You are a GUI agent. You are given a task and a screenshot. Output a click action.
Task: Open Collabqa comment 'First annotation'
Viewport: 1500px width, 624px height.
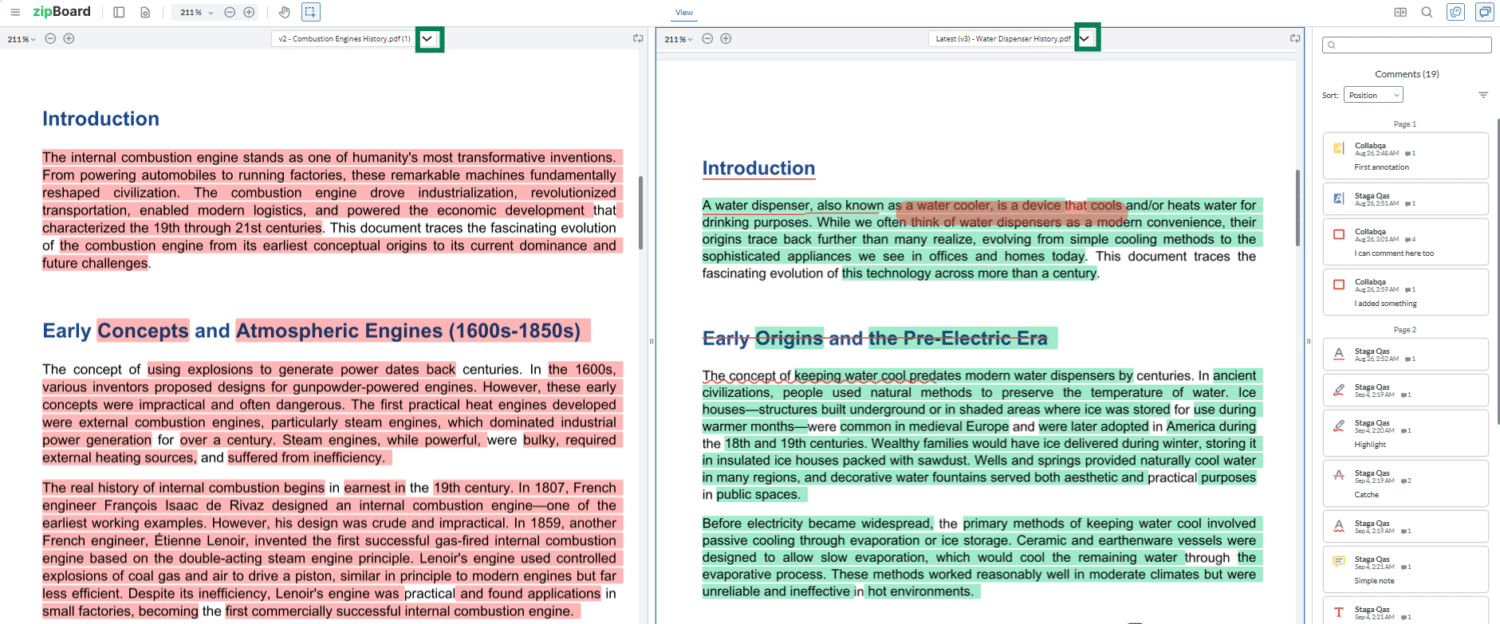pyautogui.click(x=1405, y=156)
